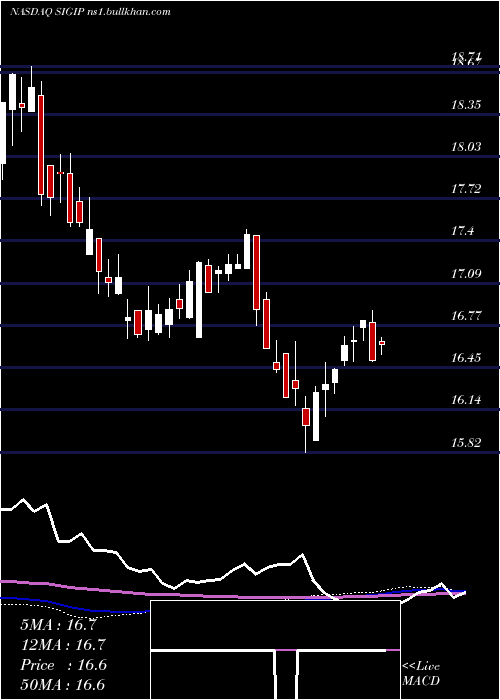Viewport: 500px width, 700px height.
Task: Click the MACD histogram box
Action: pyautogui.click(x=275, y=650)
